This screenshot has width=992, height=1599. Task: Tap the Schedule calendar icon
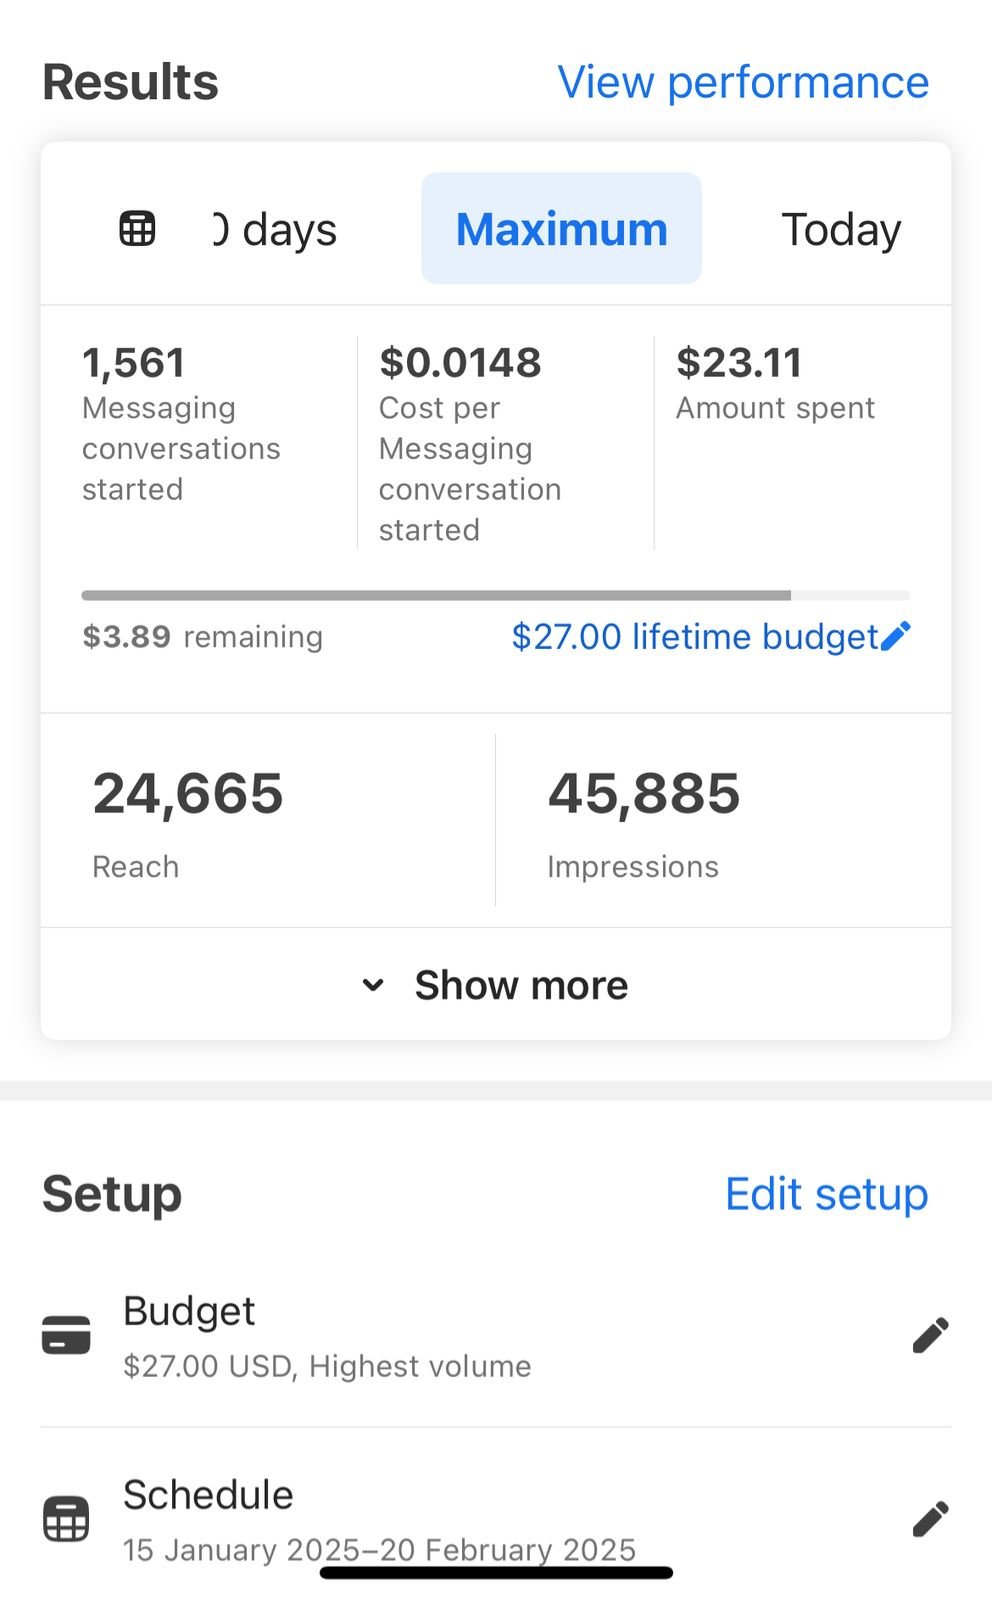(x=66, y=1519)
